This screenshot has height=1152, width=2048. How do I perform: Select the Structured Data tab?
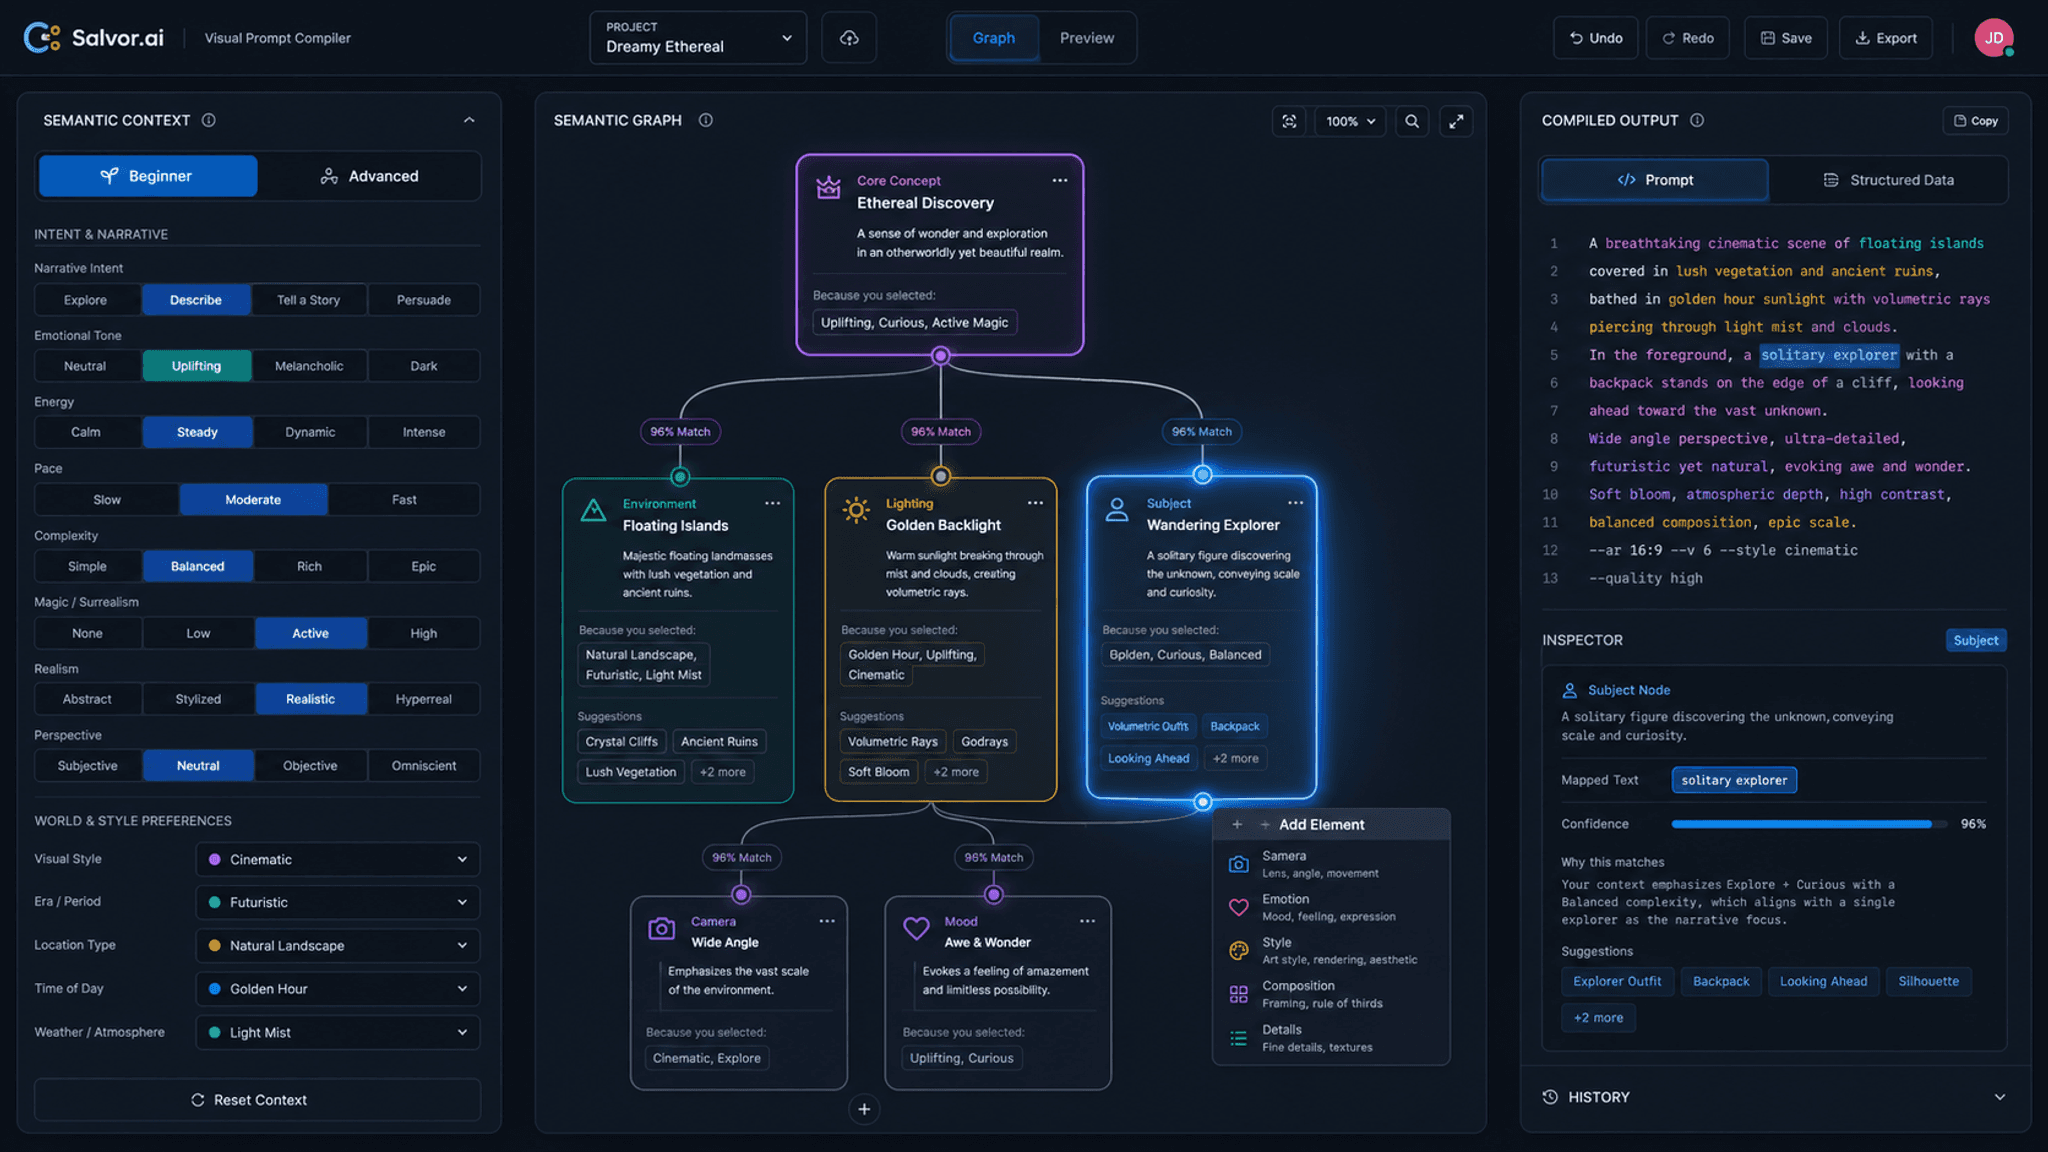tap(1888, 180)
